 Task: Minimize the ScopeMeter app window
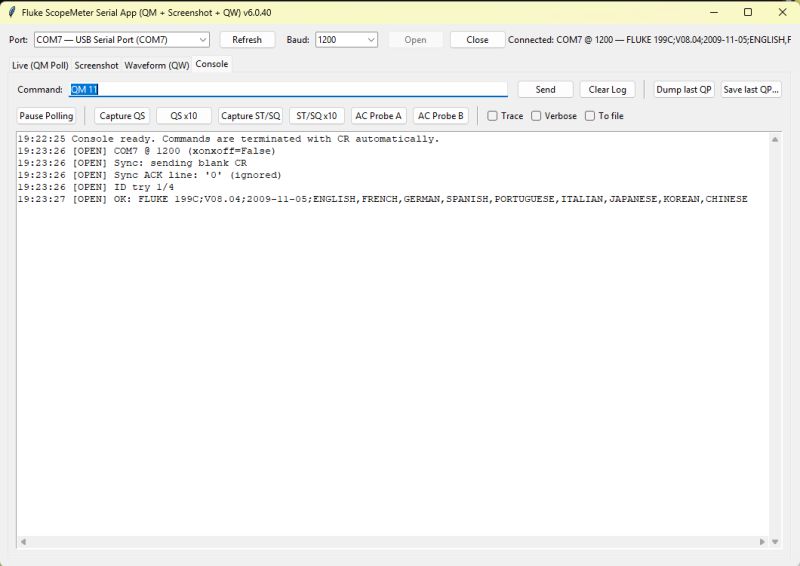(714, 12)
